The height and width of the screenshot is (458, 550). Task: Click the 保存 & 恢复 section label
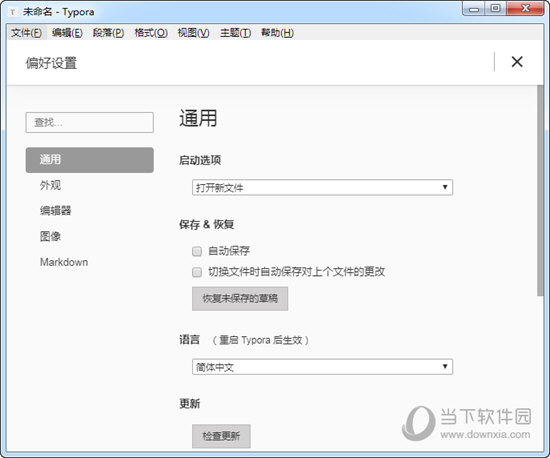[207, 224]
